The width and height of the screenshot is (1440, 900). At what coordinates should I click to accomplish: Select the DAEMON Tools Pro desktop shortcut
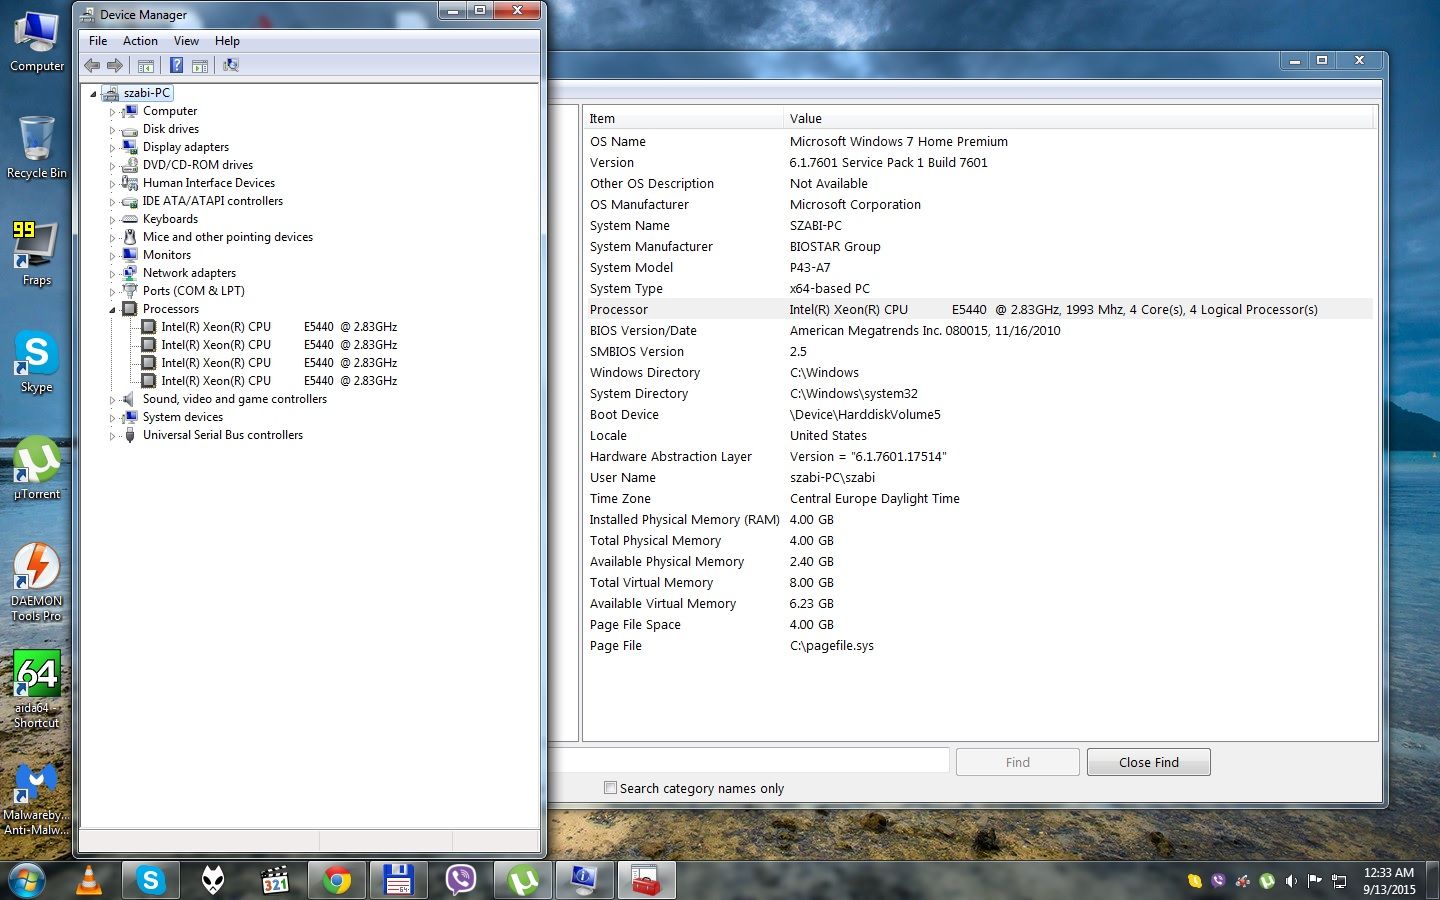[x=37, y=582]
